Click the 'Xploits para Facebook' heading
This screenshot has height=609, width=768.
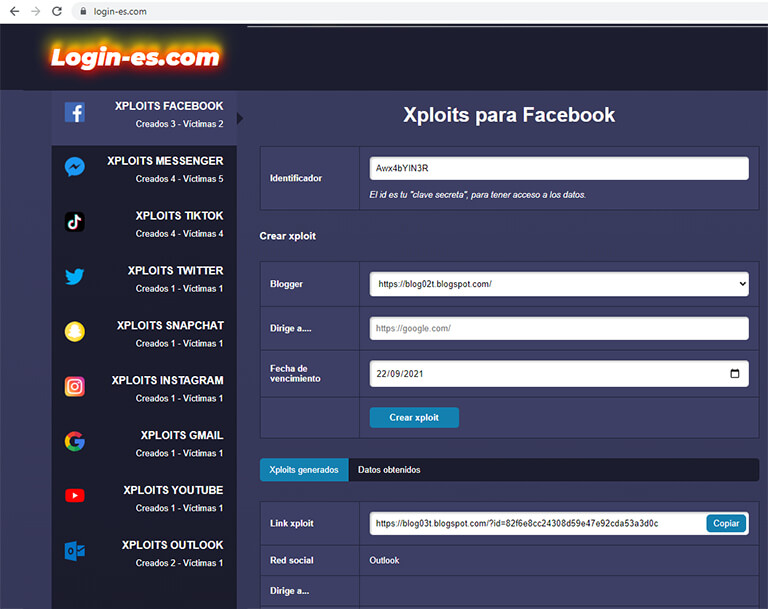point(509,115)
